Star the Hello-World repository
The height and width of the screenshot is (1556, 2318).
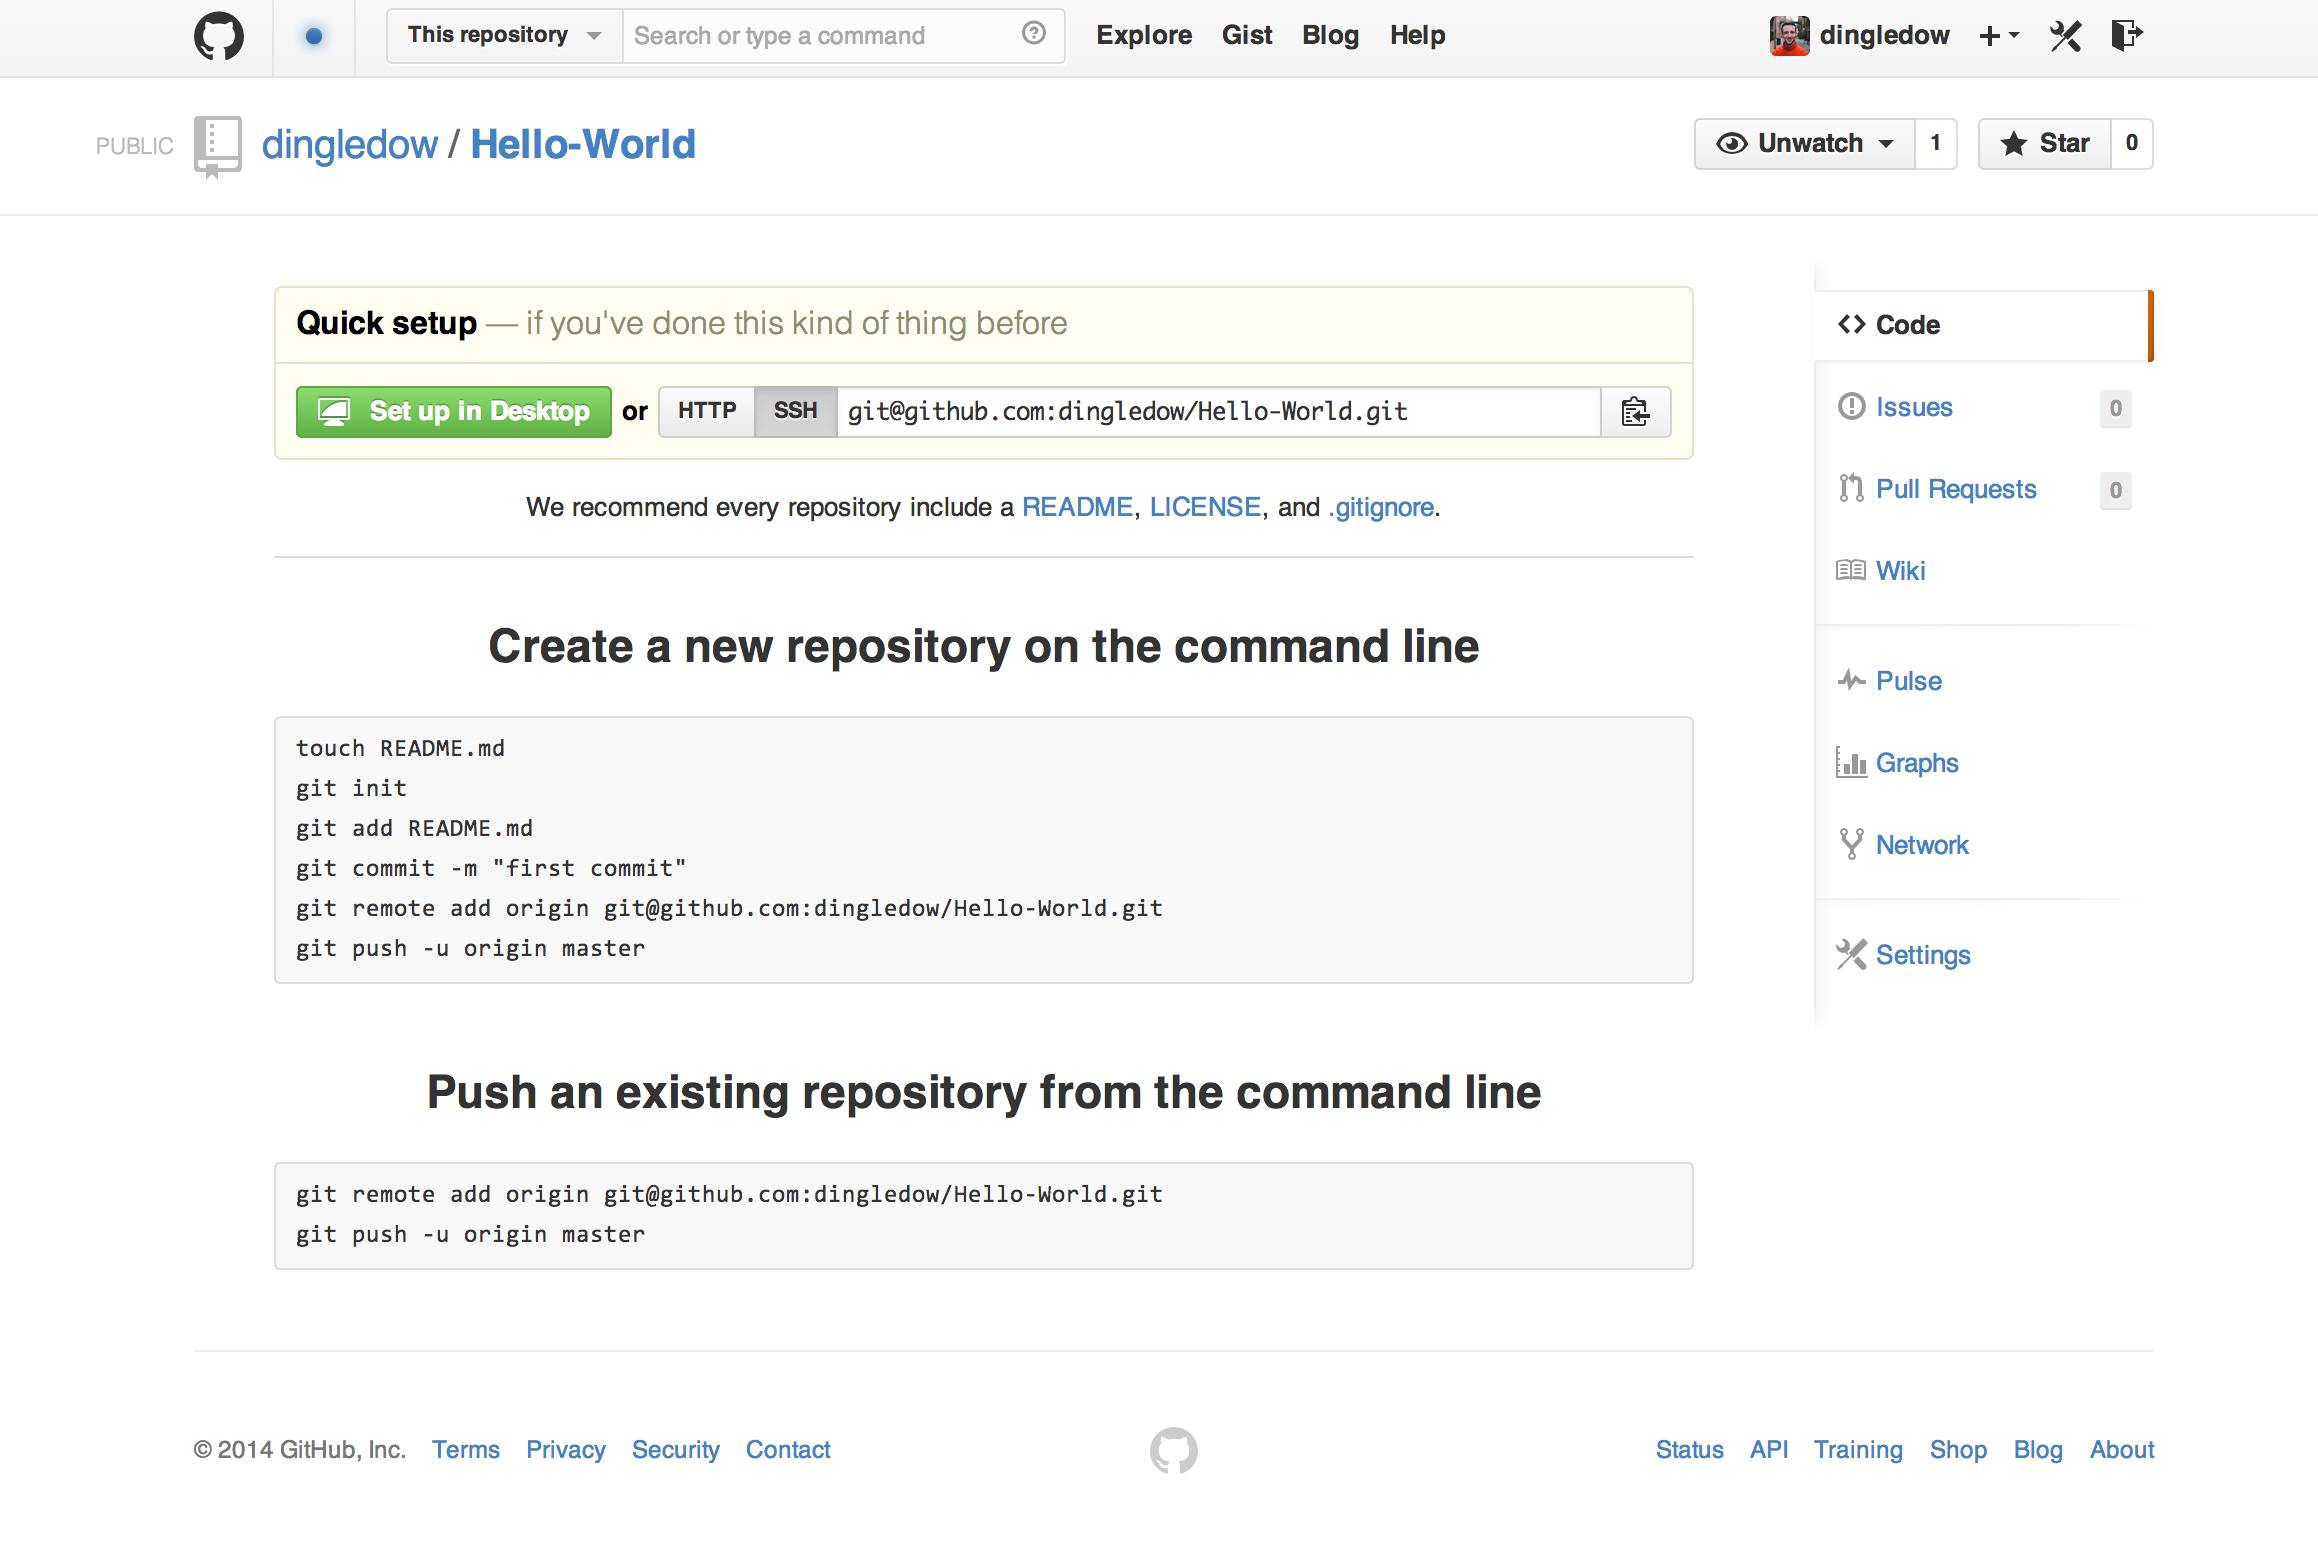[2044, 144]
